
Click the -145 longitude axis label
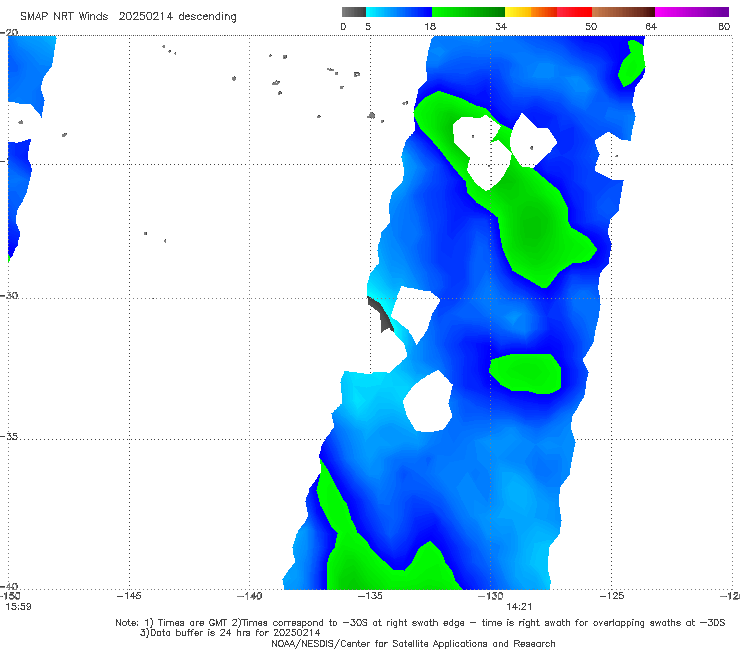pyautogui.click(x=129, y=596)
